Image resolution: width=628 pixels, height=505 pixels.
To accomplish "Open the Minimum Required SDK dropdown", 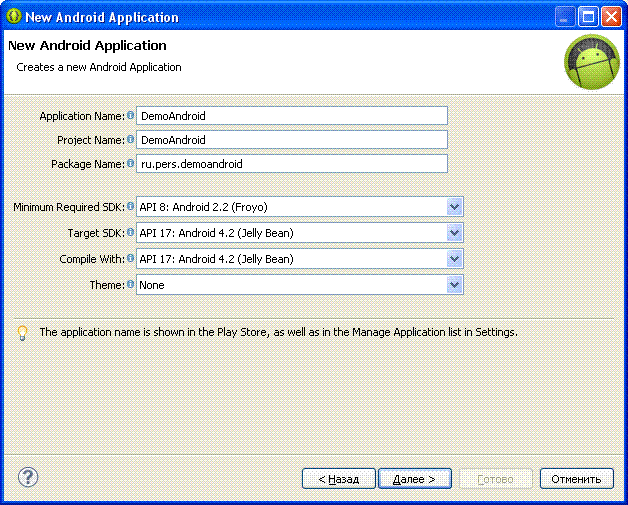I will click(x=454, y=207).
